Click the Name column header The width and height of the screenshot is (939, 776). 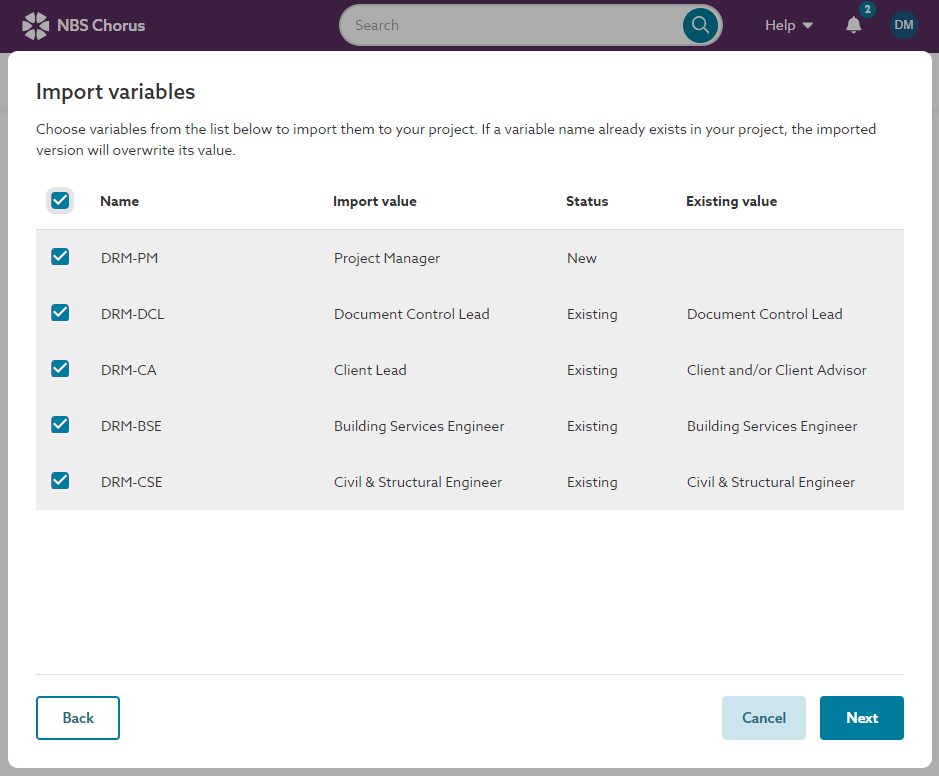[119, 201]
